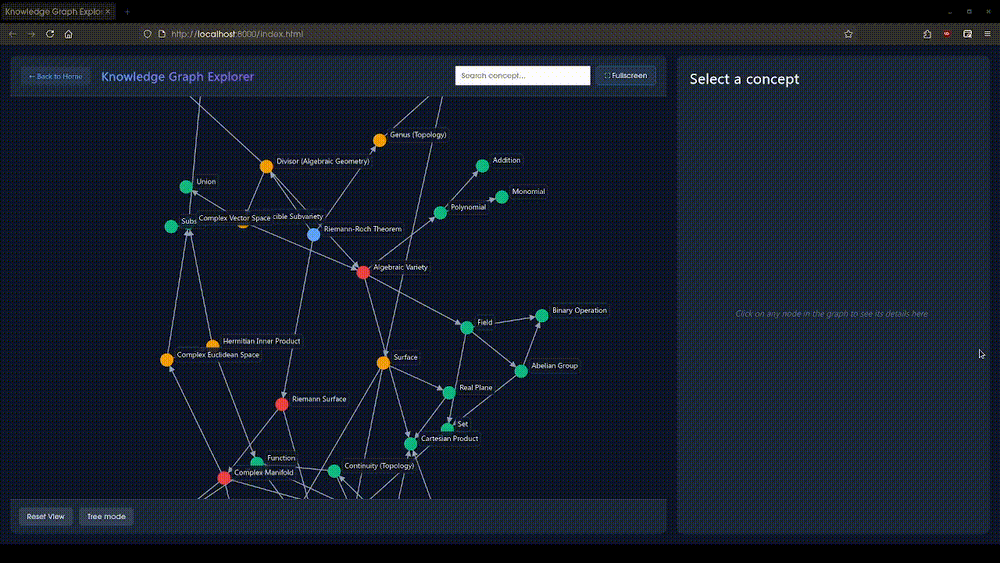Click Reset View button
This screenshot has width=1000, height=563.
coord(46,517)
